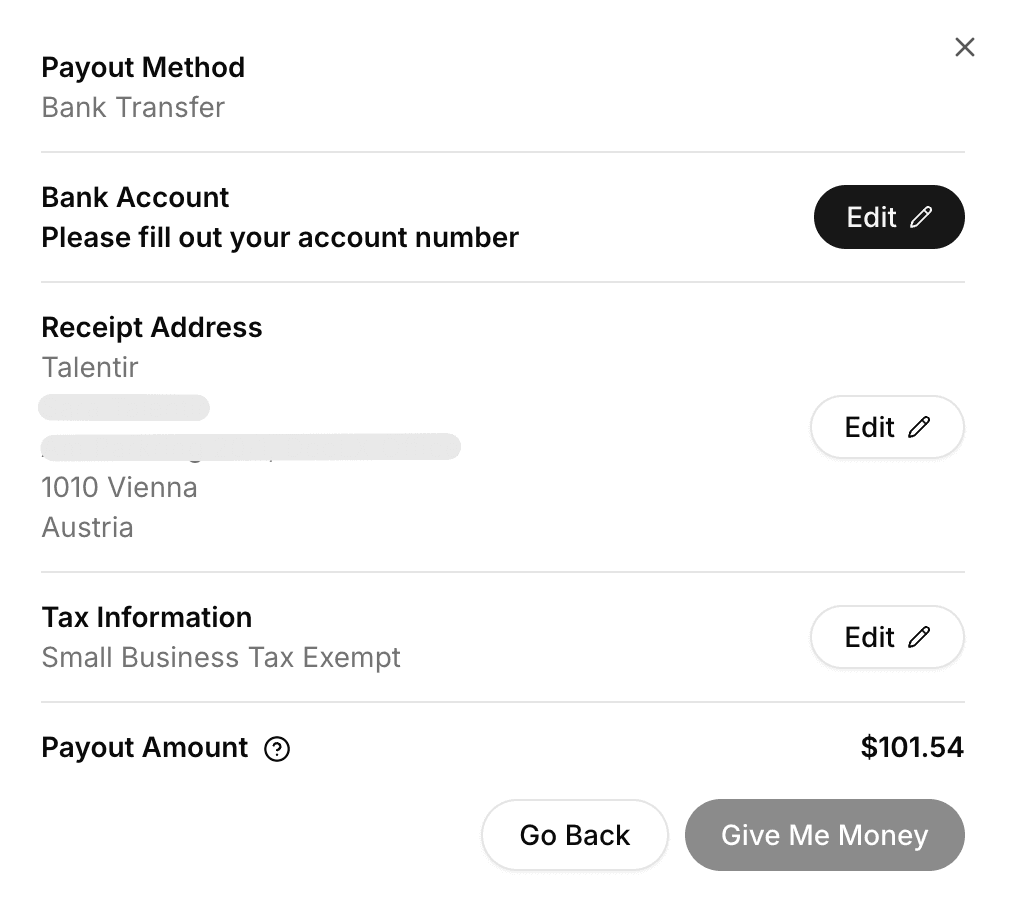Screen dimensions: 1010x914
Task: Click the pencil icon beside Tax Information
Action: point(918,638)
